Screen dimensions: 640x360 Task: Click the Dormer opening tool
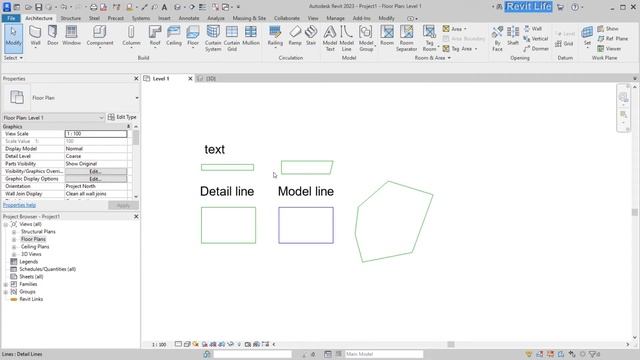point(536,49)
